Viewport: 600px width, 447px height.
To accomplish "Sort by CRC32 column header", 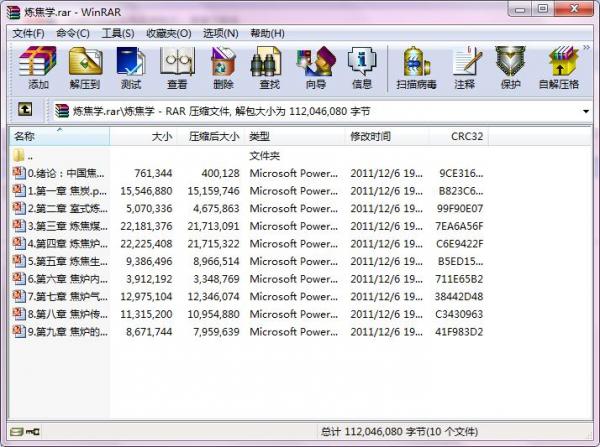I will pos(459,136).
